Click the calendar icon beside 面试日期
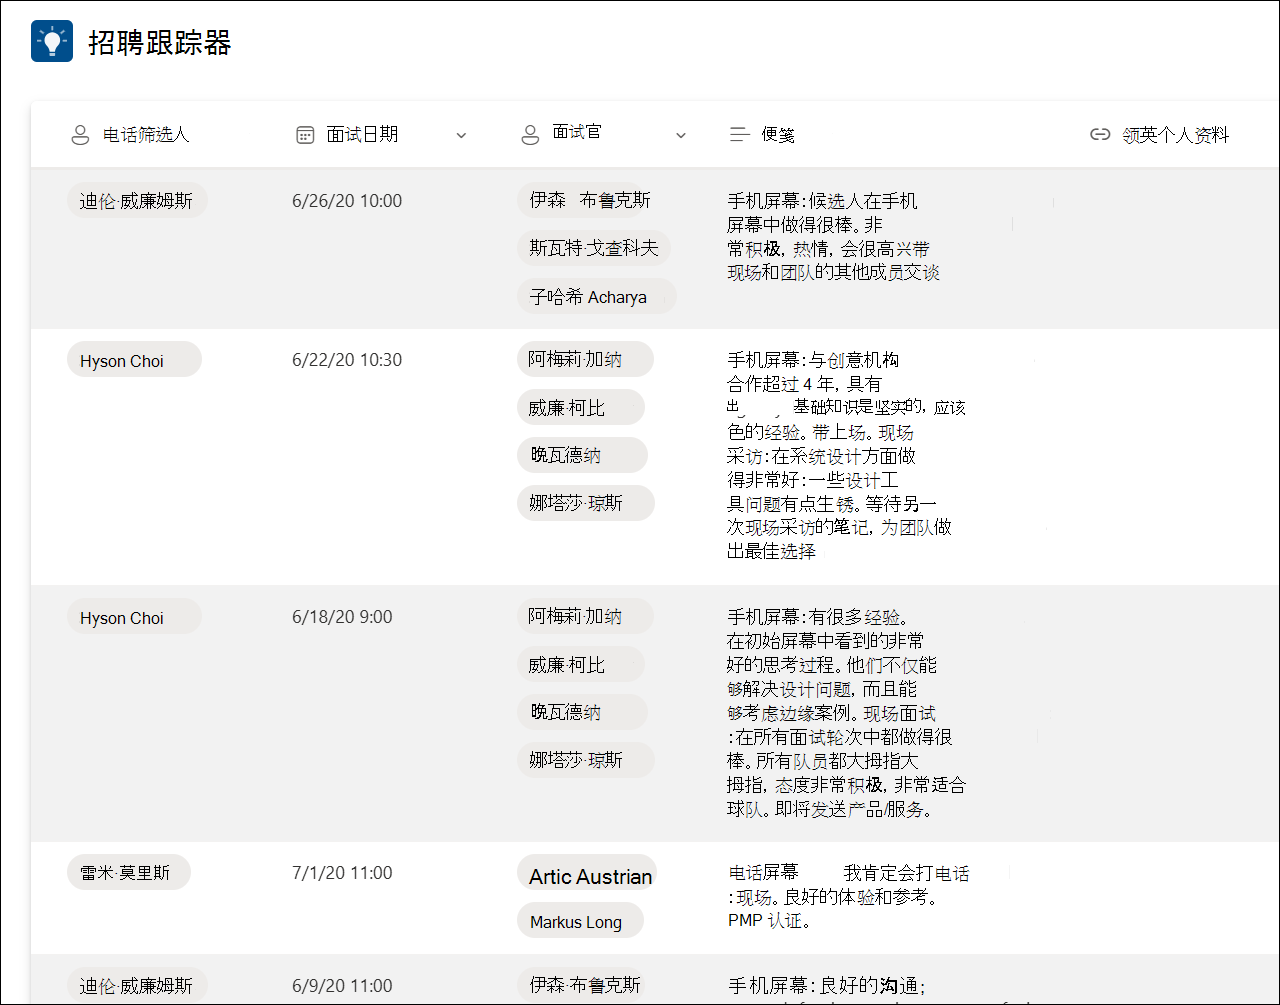This screenshot has height=1005, width=1280. coord(306,135)
